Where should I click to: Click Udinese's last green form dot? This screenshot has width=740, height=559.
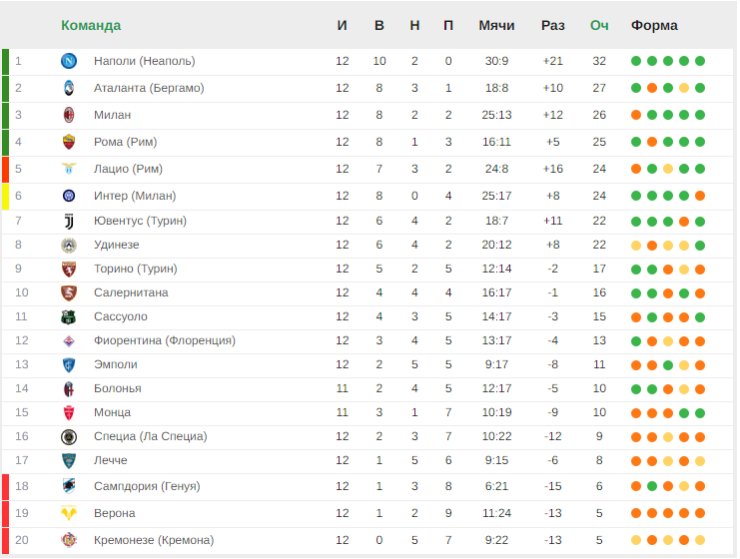tap(700, 245)
